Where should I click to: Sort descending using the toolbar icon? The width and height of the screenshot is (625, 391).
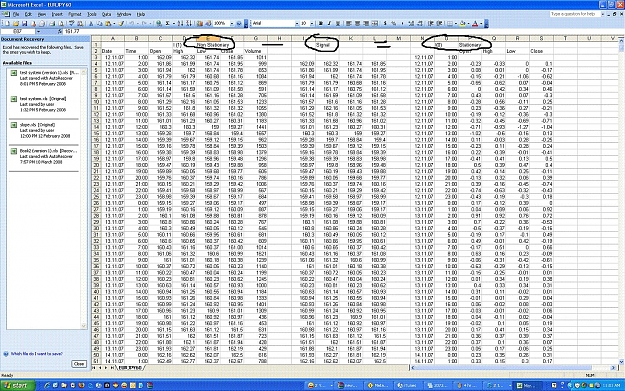[189, 24]
